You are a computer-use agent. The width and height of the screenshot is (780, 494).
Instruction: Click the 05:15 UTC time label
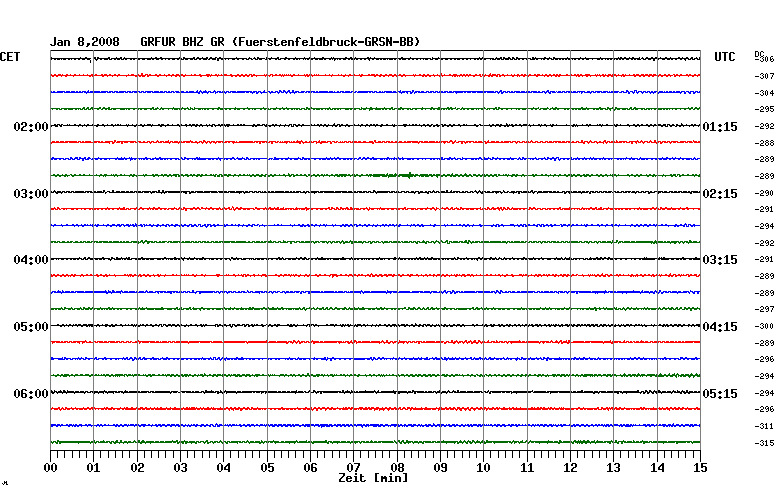pos(720,394)
